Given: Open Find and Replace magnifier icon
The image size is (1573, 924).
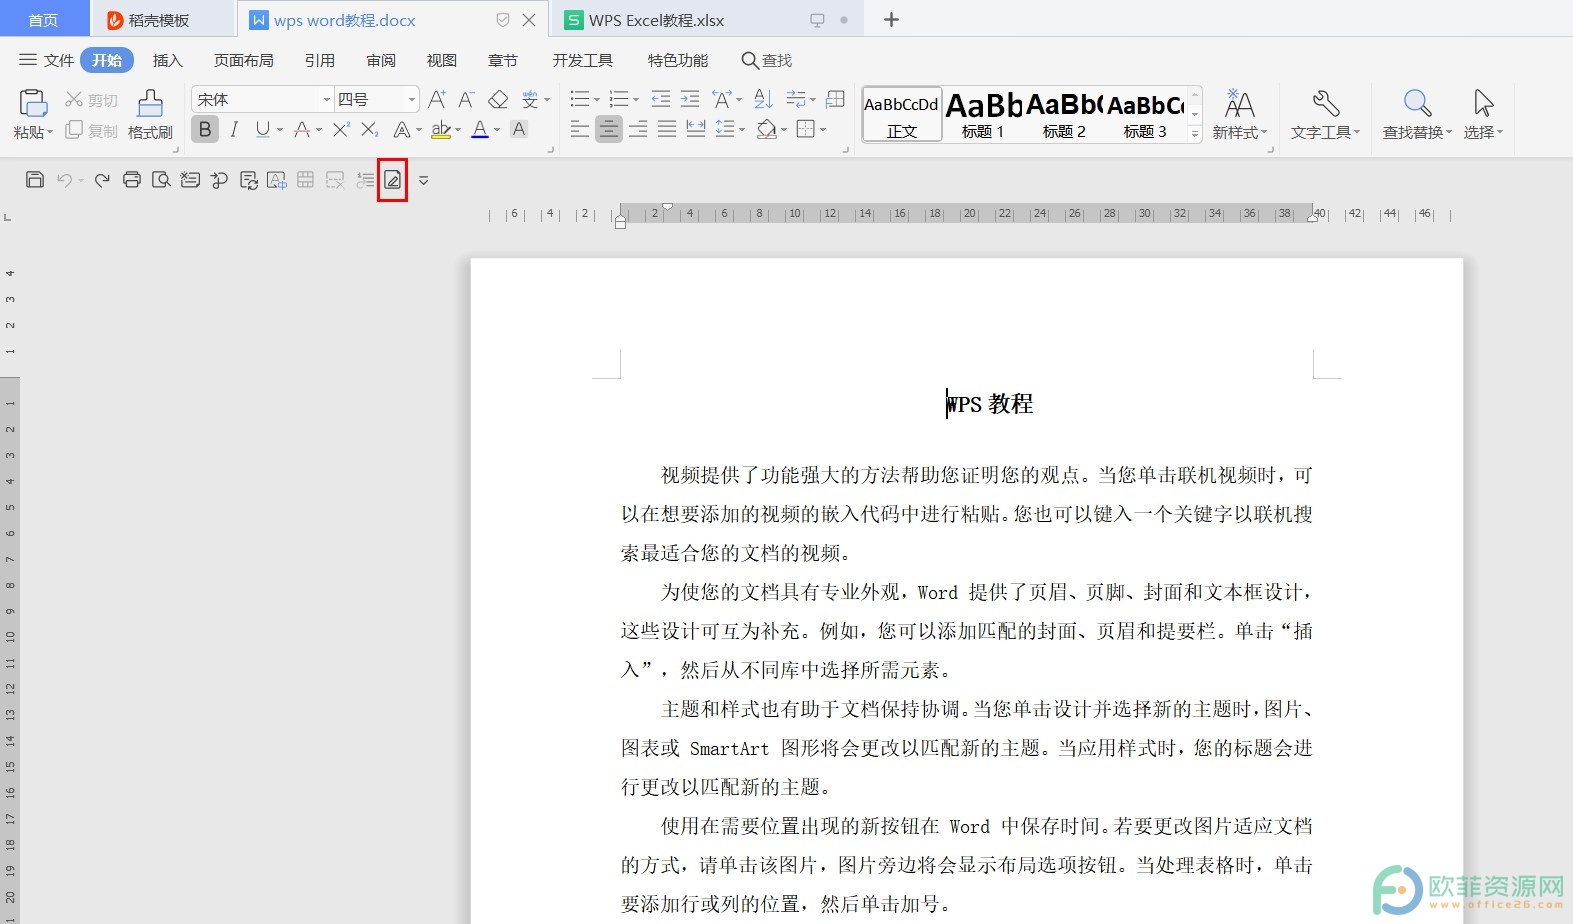Looking at the screenshot, I should pos(1417,104).
